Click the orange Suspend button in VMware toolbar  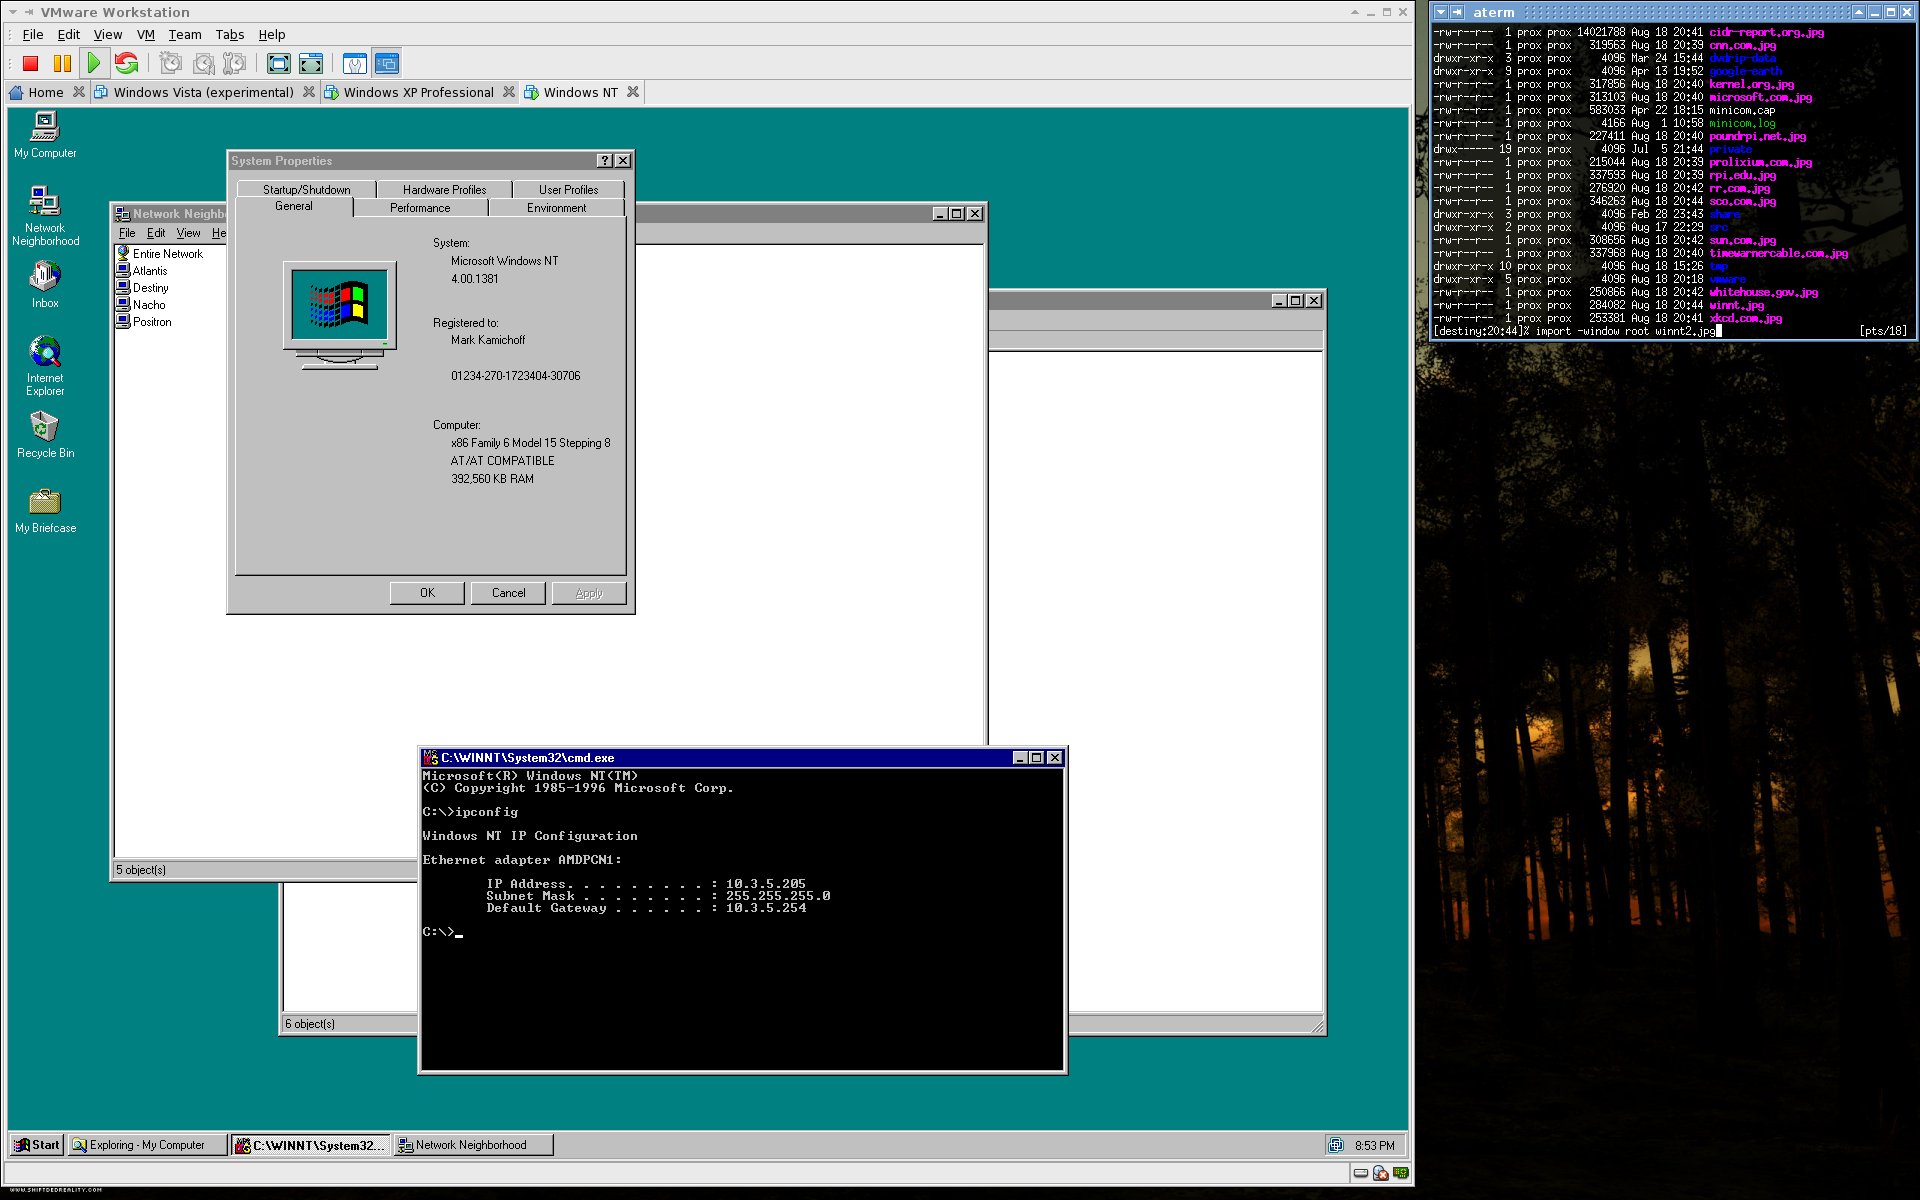pyautogui.click(x=62, y=64)
